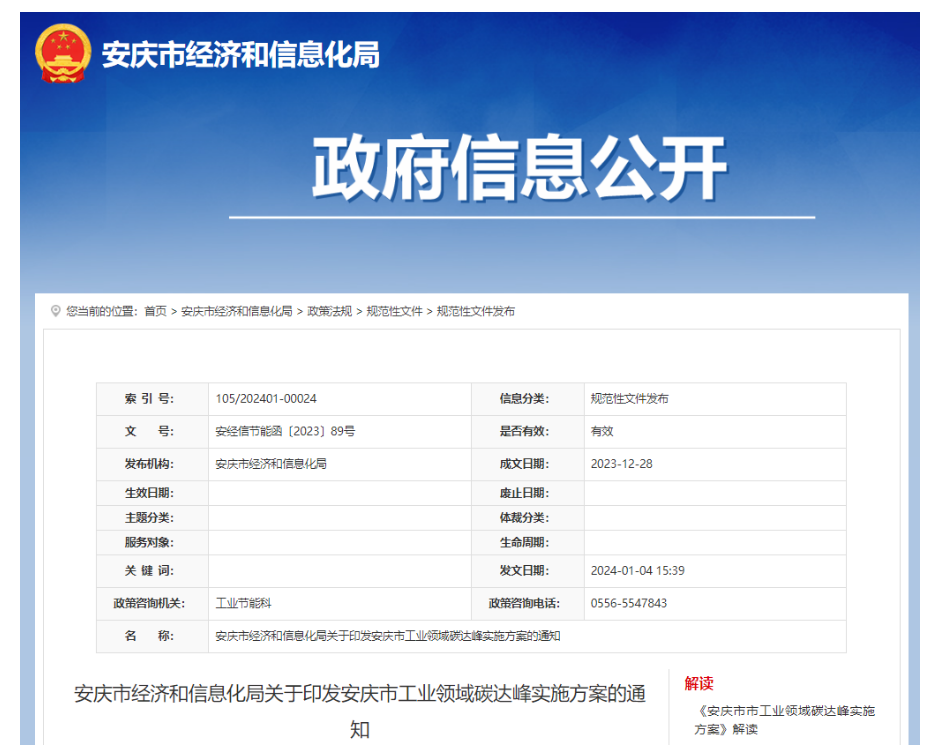Click the document name in the 名称 row
This screenshot has height=750, width=942.
click(388, 636)
